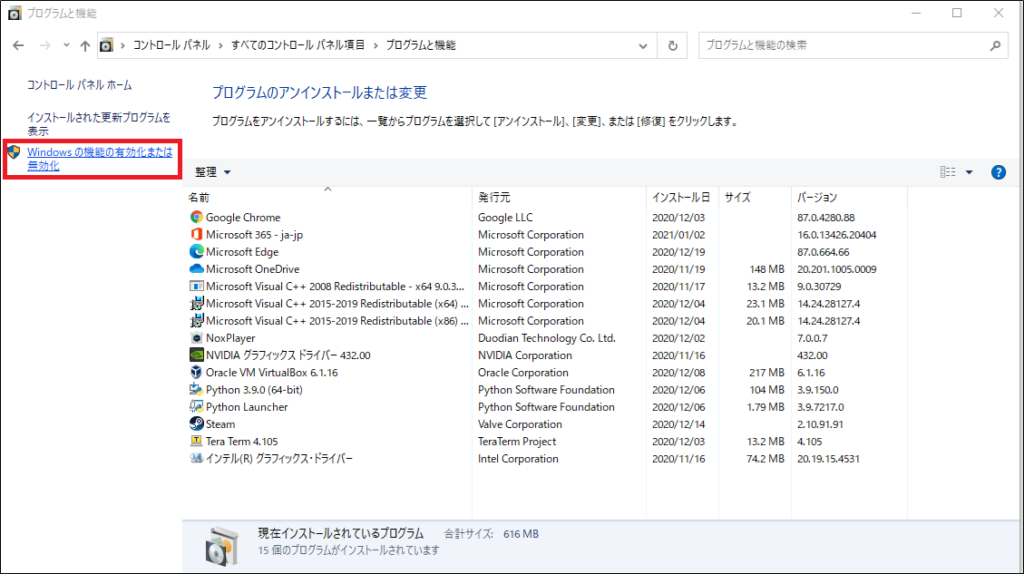
Task: Select the NoxPlayer row name
Action: tap(231, 338)
